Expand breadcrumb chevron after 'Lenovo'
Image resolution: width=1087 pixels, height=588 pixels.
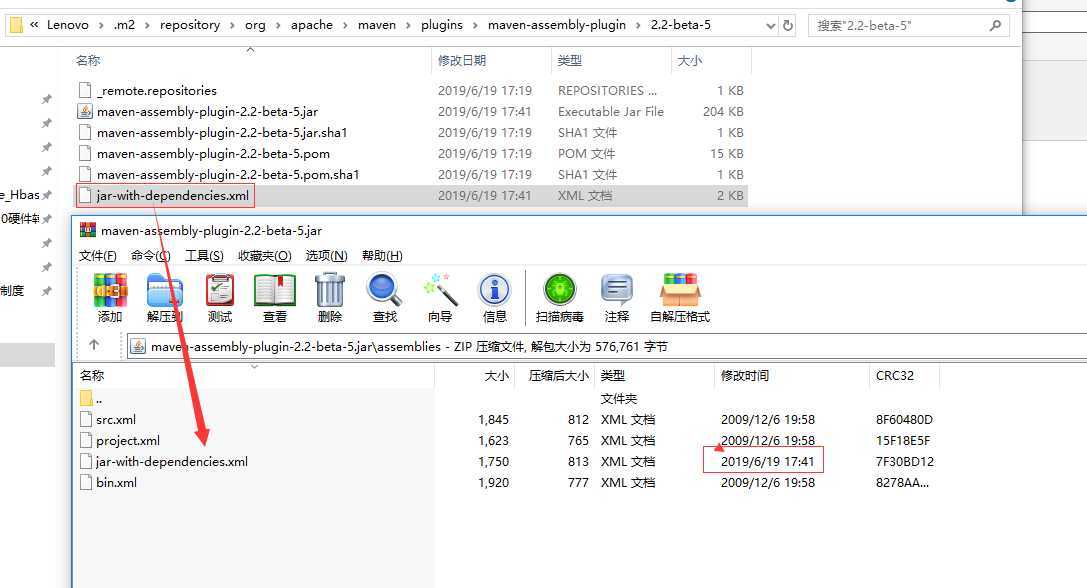coord(101,26)
